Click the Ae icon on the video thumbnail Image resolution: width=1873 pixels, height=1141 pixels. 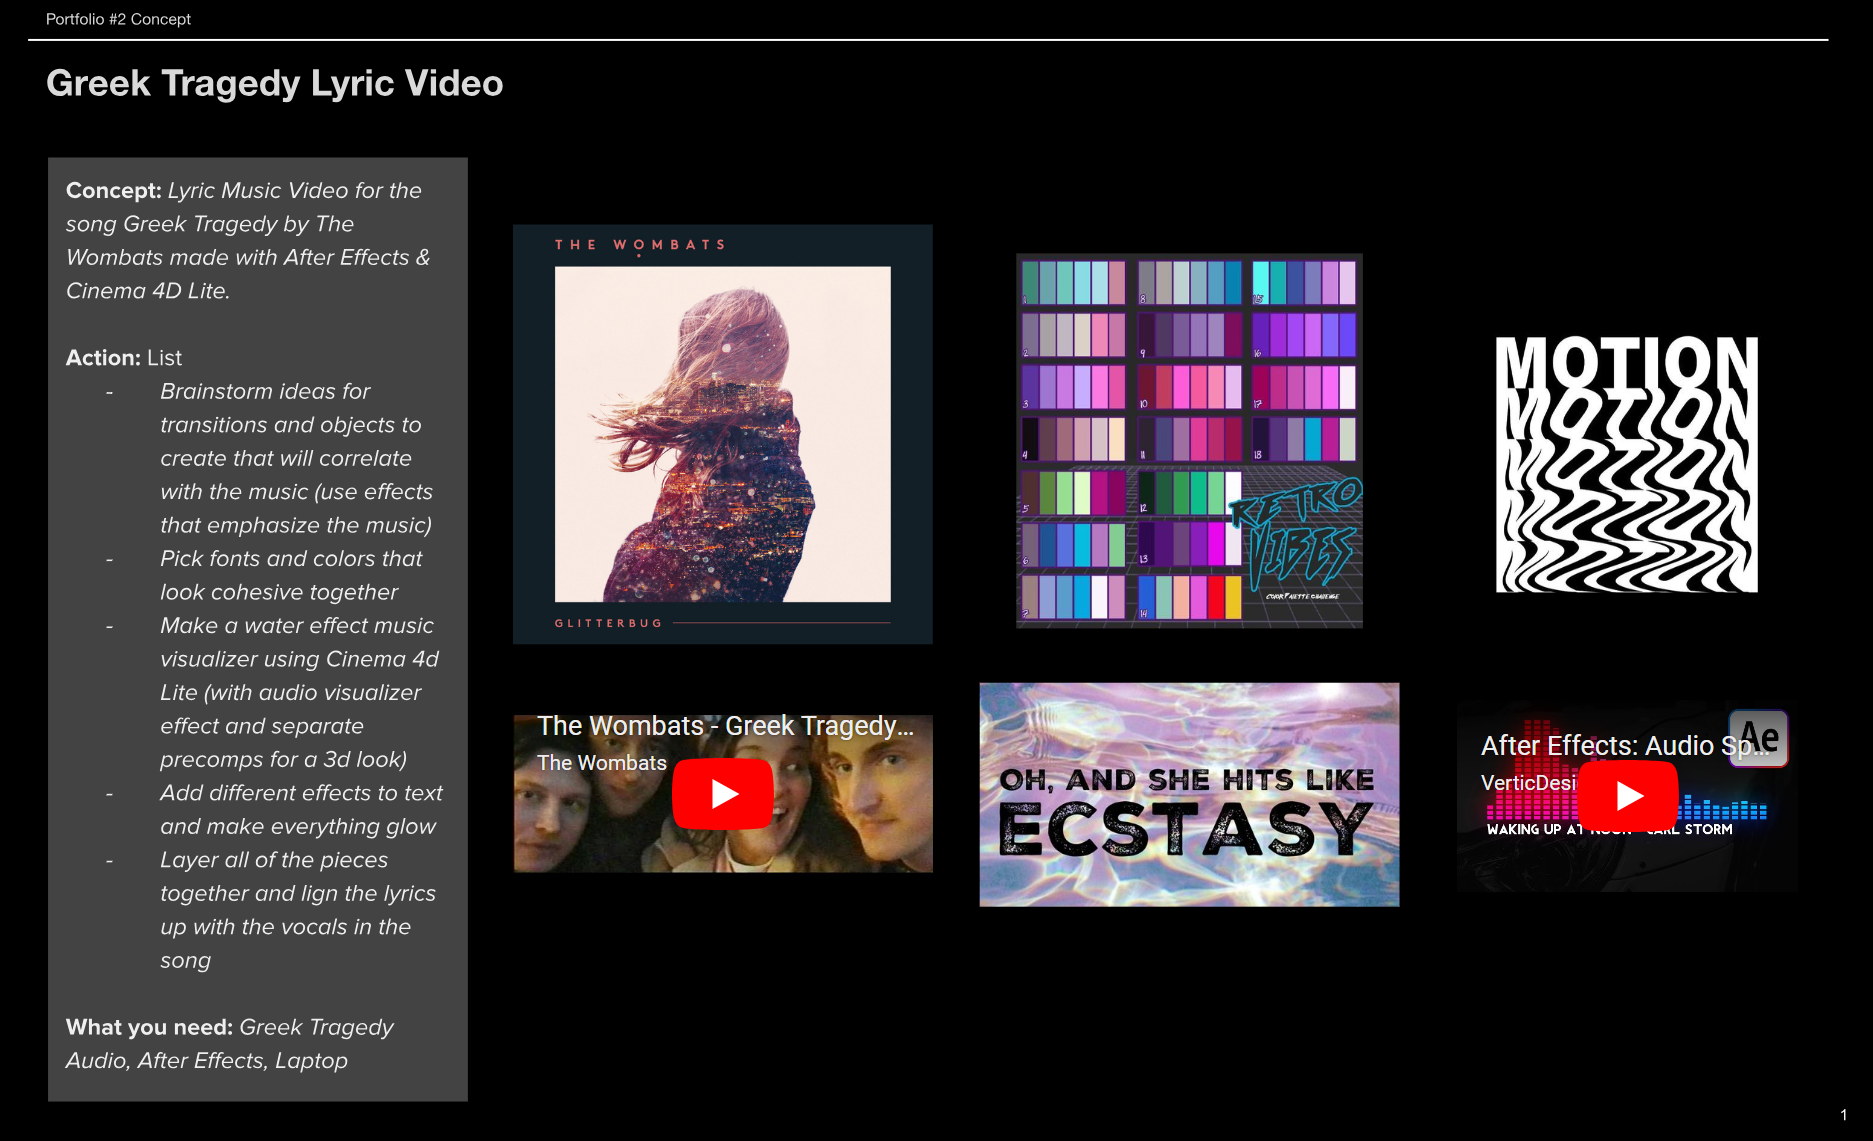pyautogui.click(x=1759, y=738)
